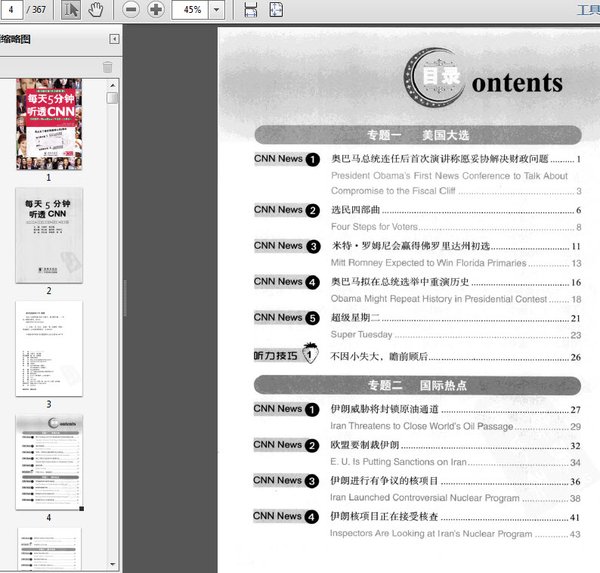Click the panel splitter grip handle
The image size is (600, 573).
125,298
